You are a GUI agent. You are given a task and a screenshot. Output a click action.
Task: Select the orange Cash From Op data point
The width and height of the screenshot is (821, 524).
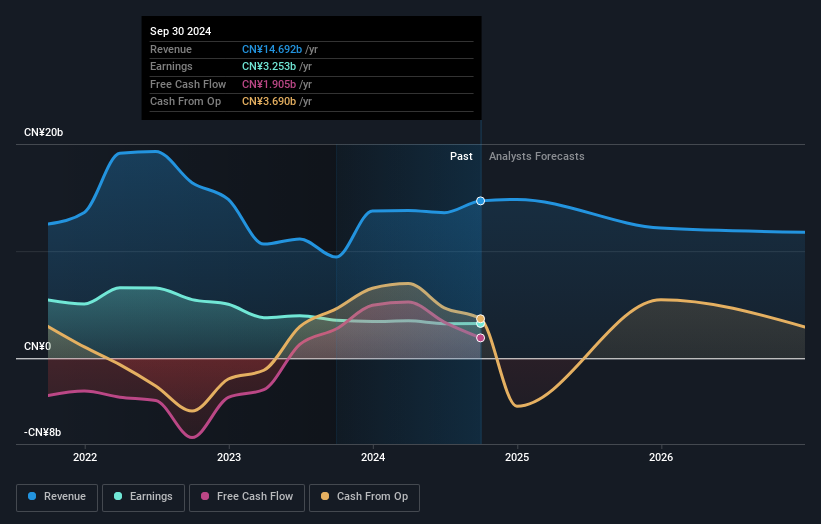click(x=480, y=318)
